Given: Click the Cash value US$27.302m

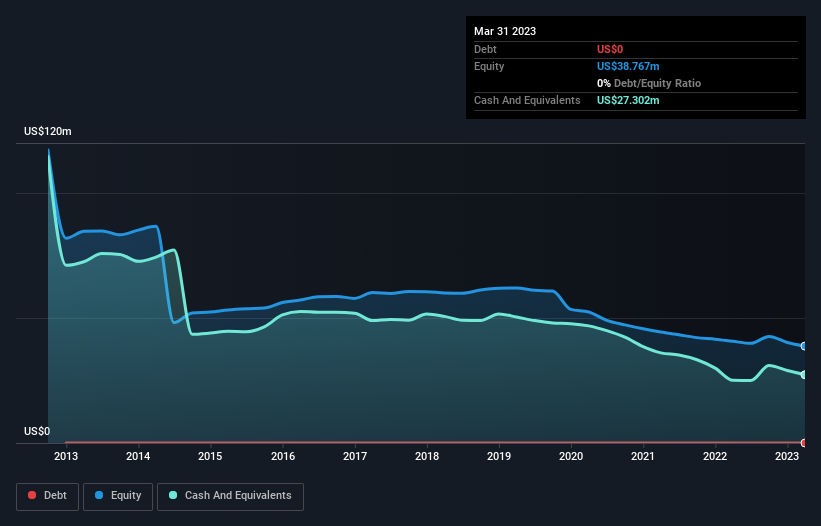Looking at the screenshot, I should (x=628, y=100).
